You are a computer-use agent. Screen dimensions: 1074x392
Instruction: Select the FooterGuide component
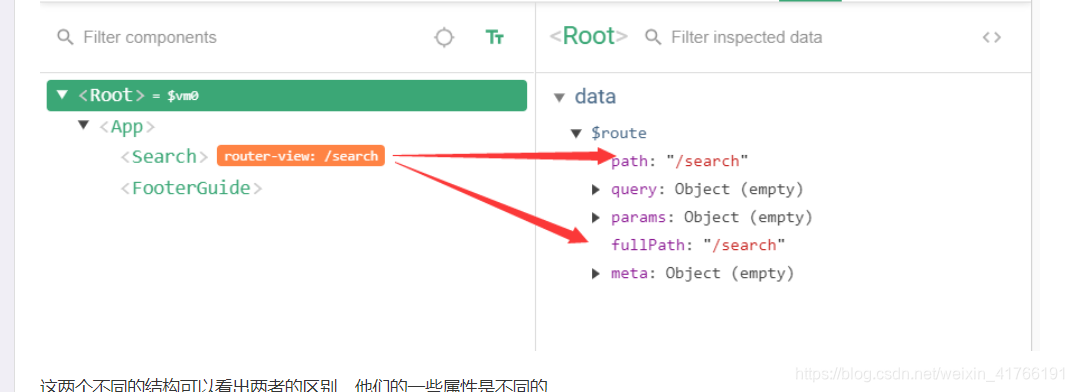coord(191,187)
